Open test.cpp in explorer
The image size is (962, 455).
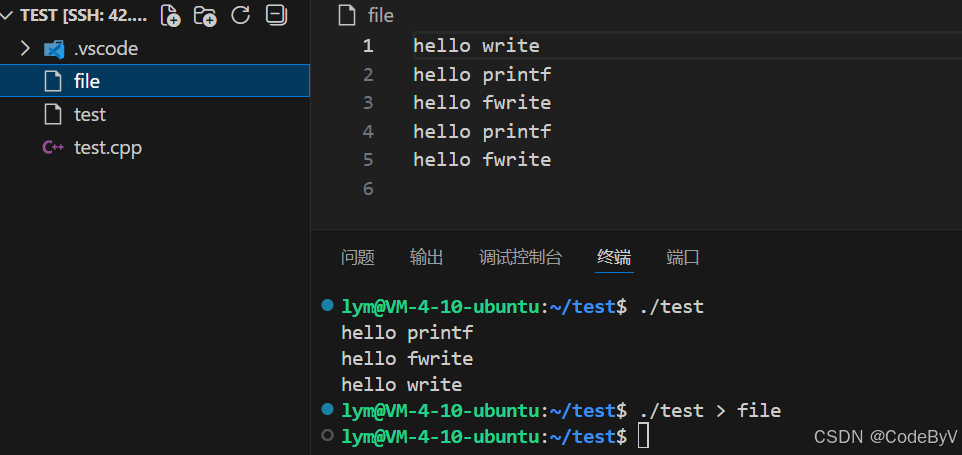point(155,148)
